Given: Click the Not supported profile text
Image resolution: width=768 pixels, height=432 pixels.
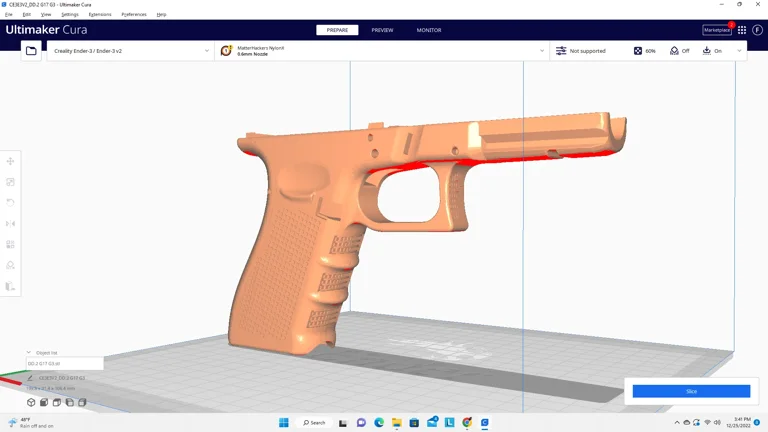Looking at the screenshot, I should click(587, 51).
